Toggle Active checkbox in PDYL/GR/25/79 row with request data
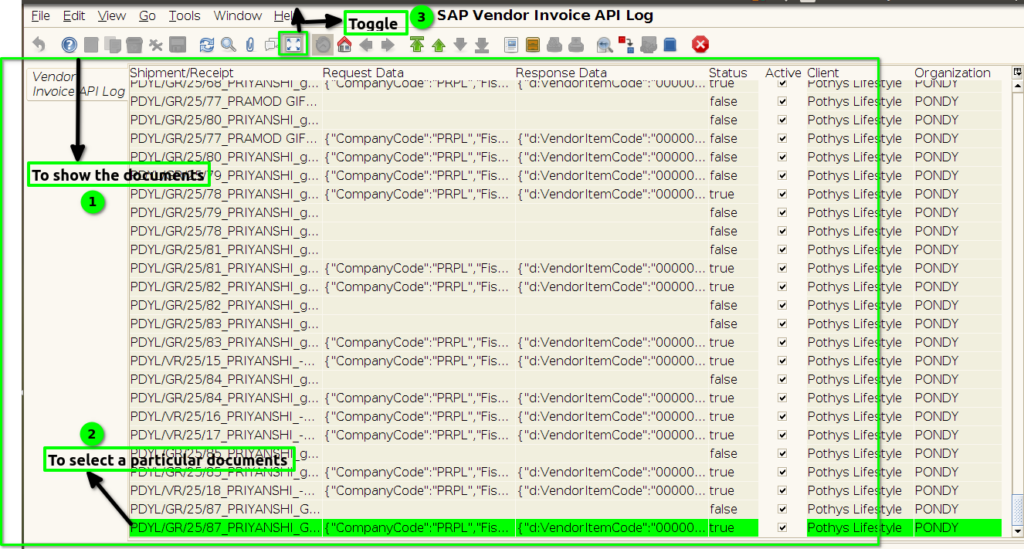The image size is (1024, 549). coord(782,176)
